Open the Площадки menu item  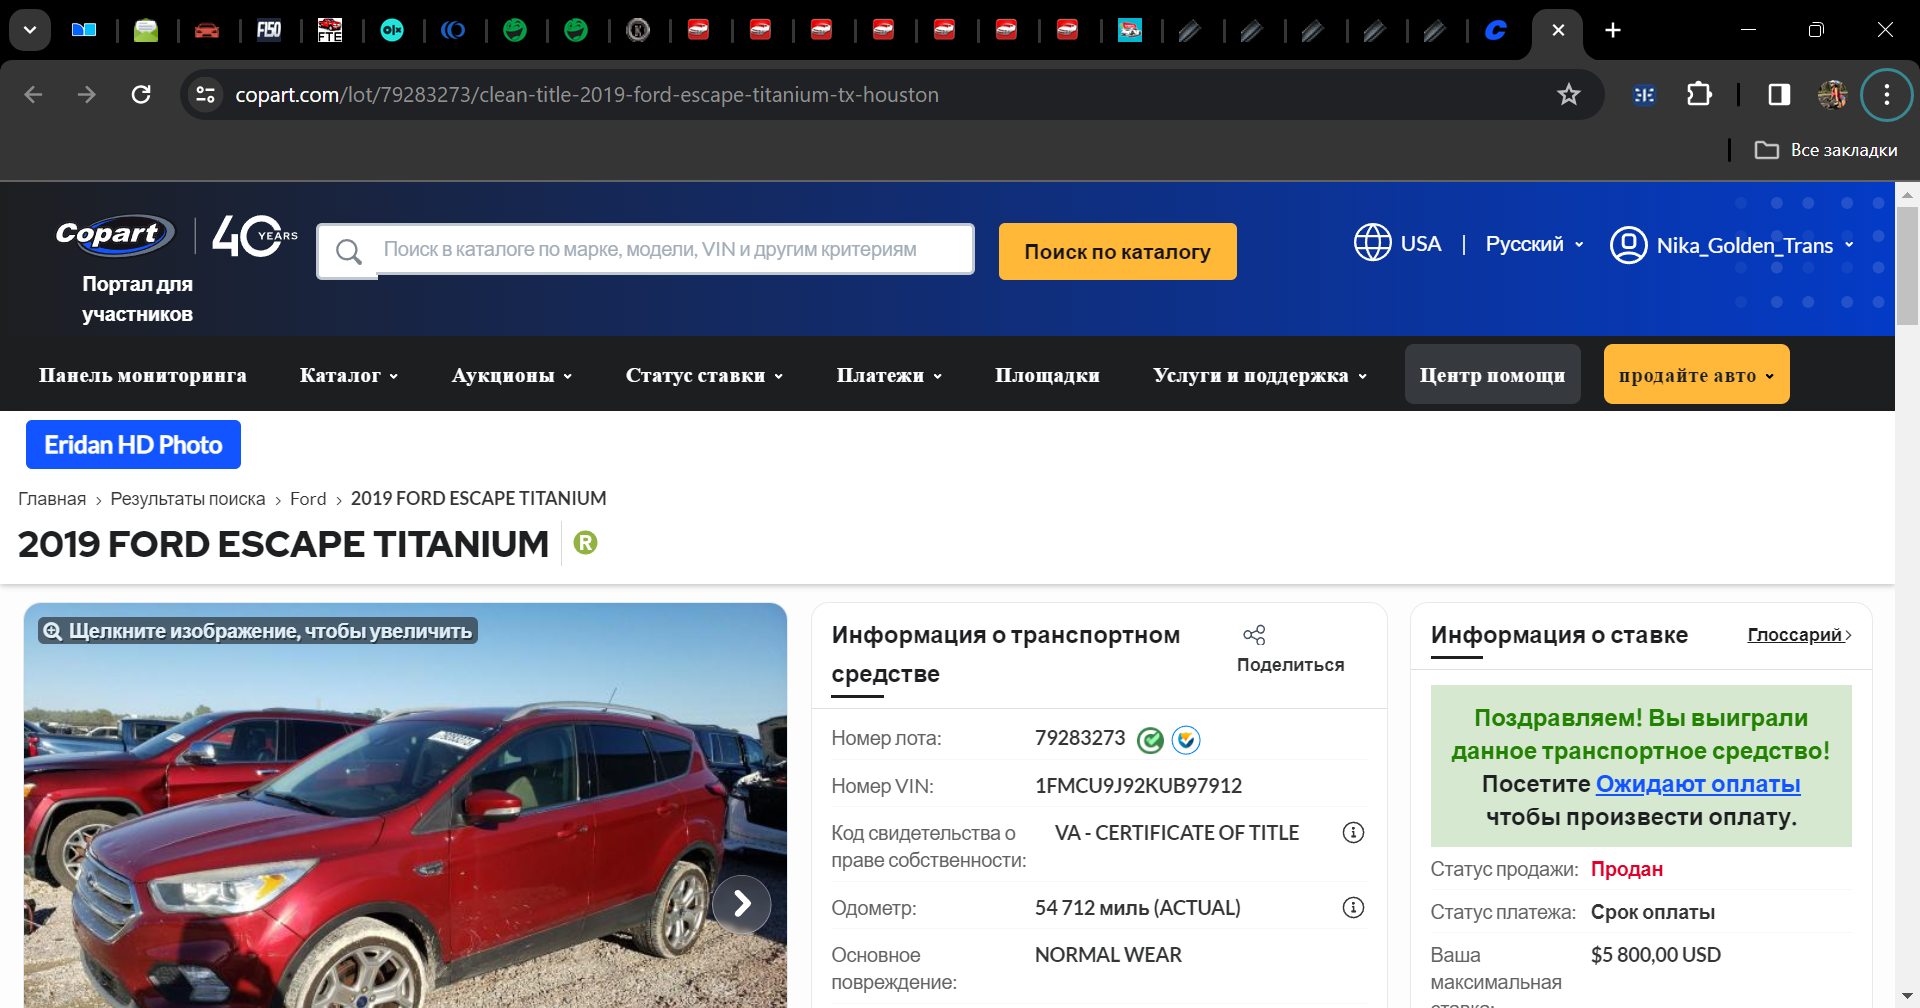click(x=1047, y=375)
